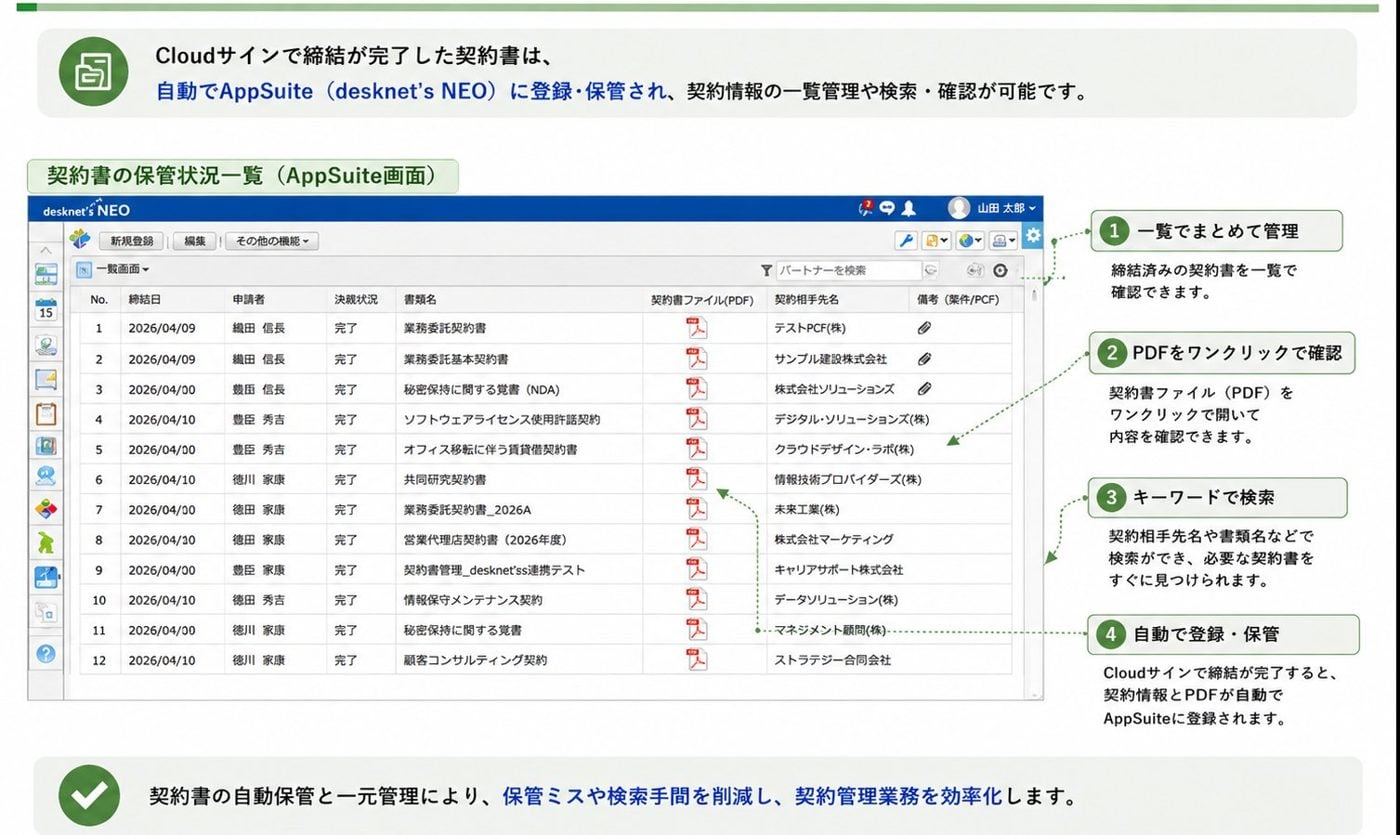Open the colorful diamond icon in sidebar
1400x835 pixels.
pyautogui.click(x=46, y=509)
